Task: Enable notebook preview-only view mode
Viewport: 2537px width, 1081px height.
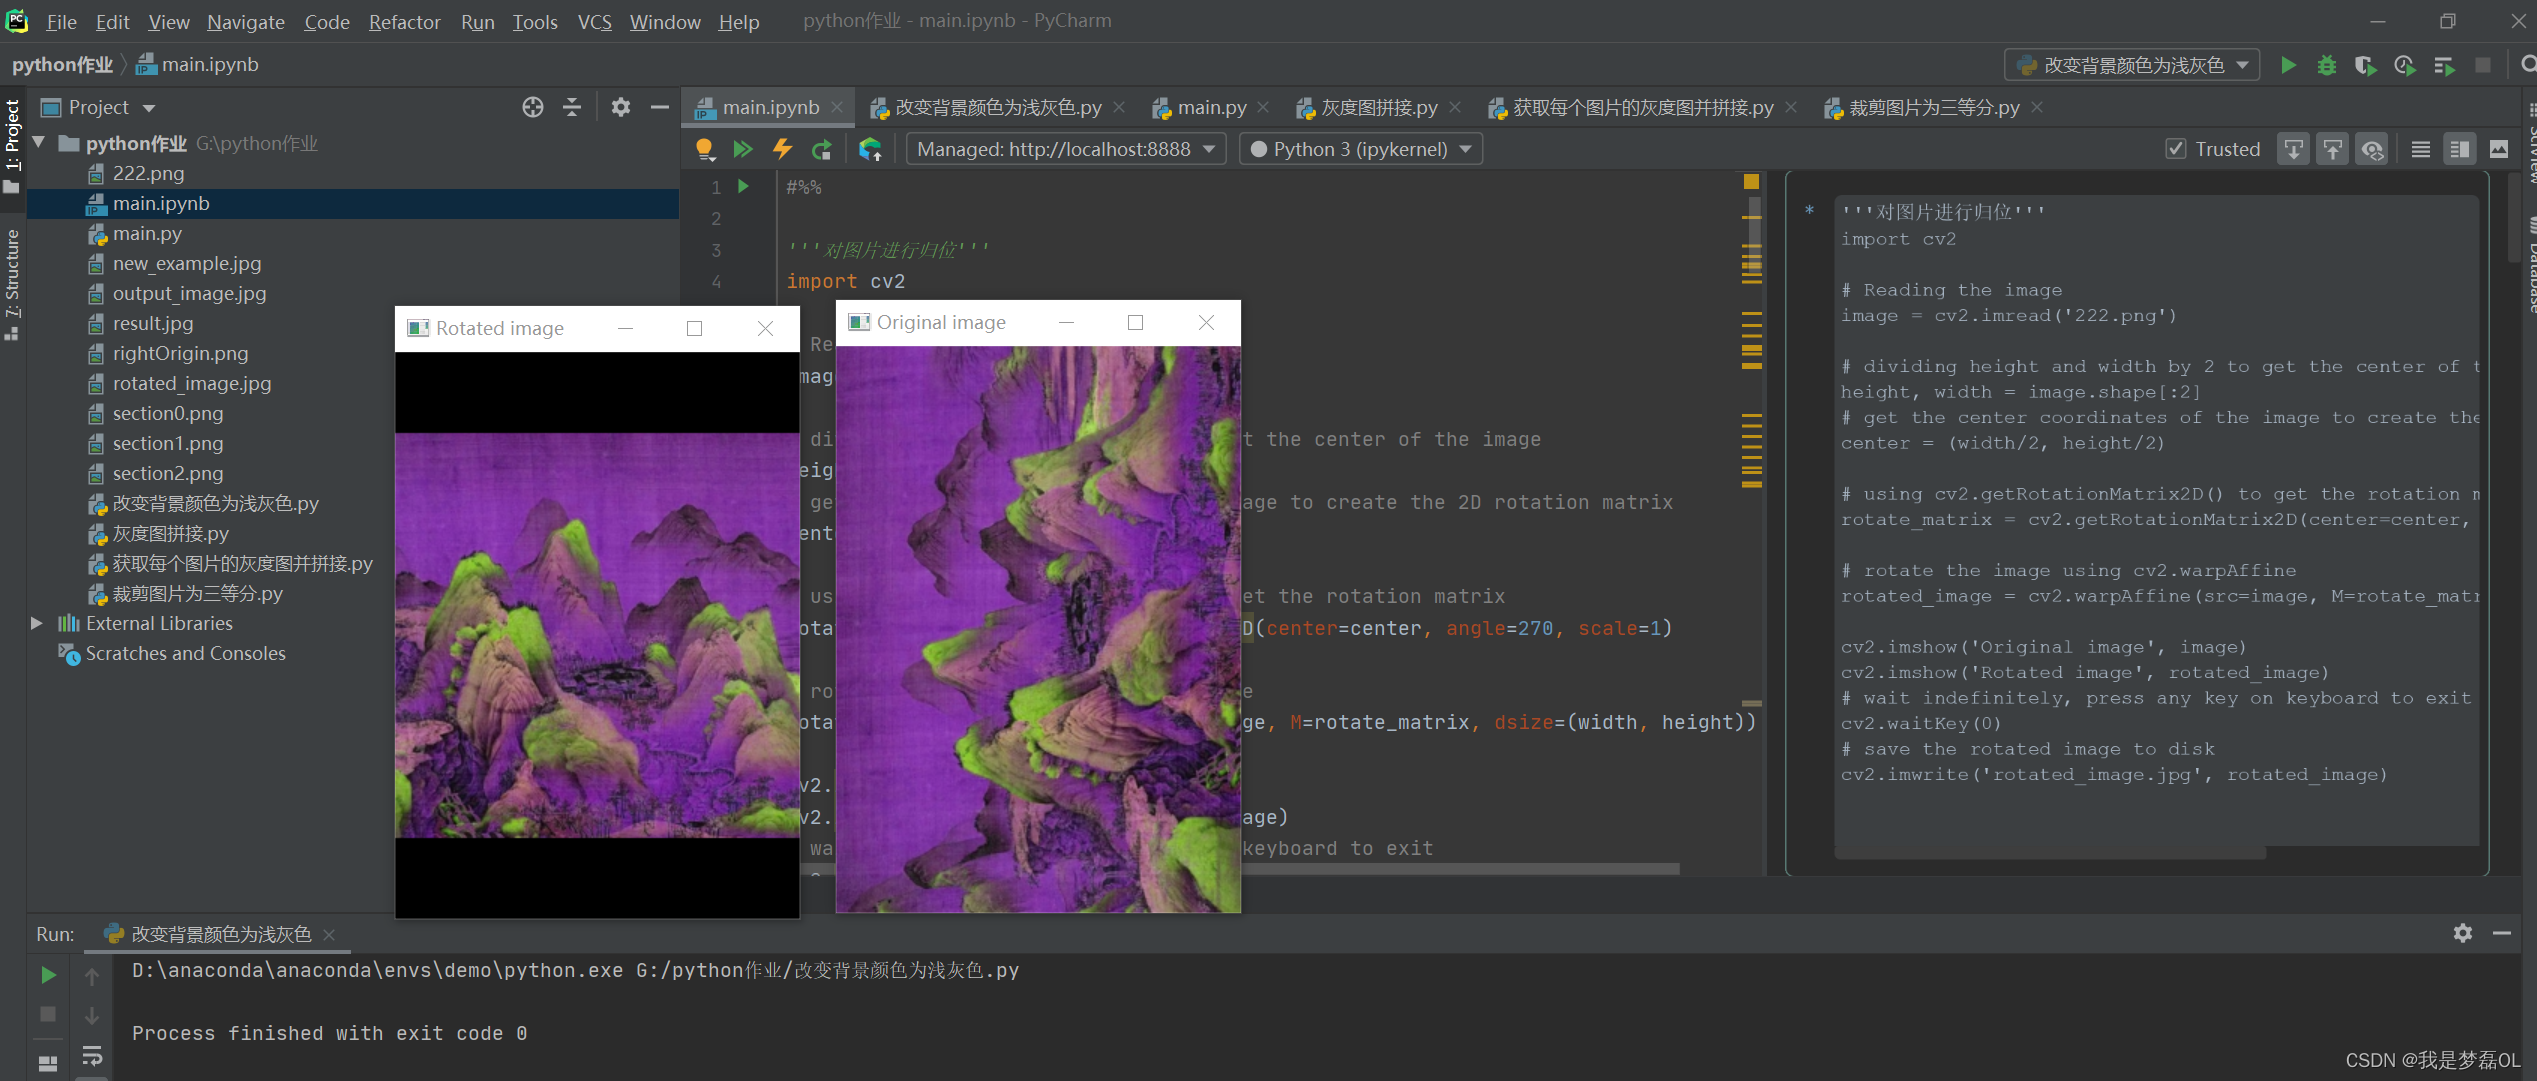Action: 2498,148
